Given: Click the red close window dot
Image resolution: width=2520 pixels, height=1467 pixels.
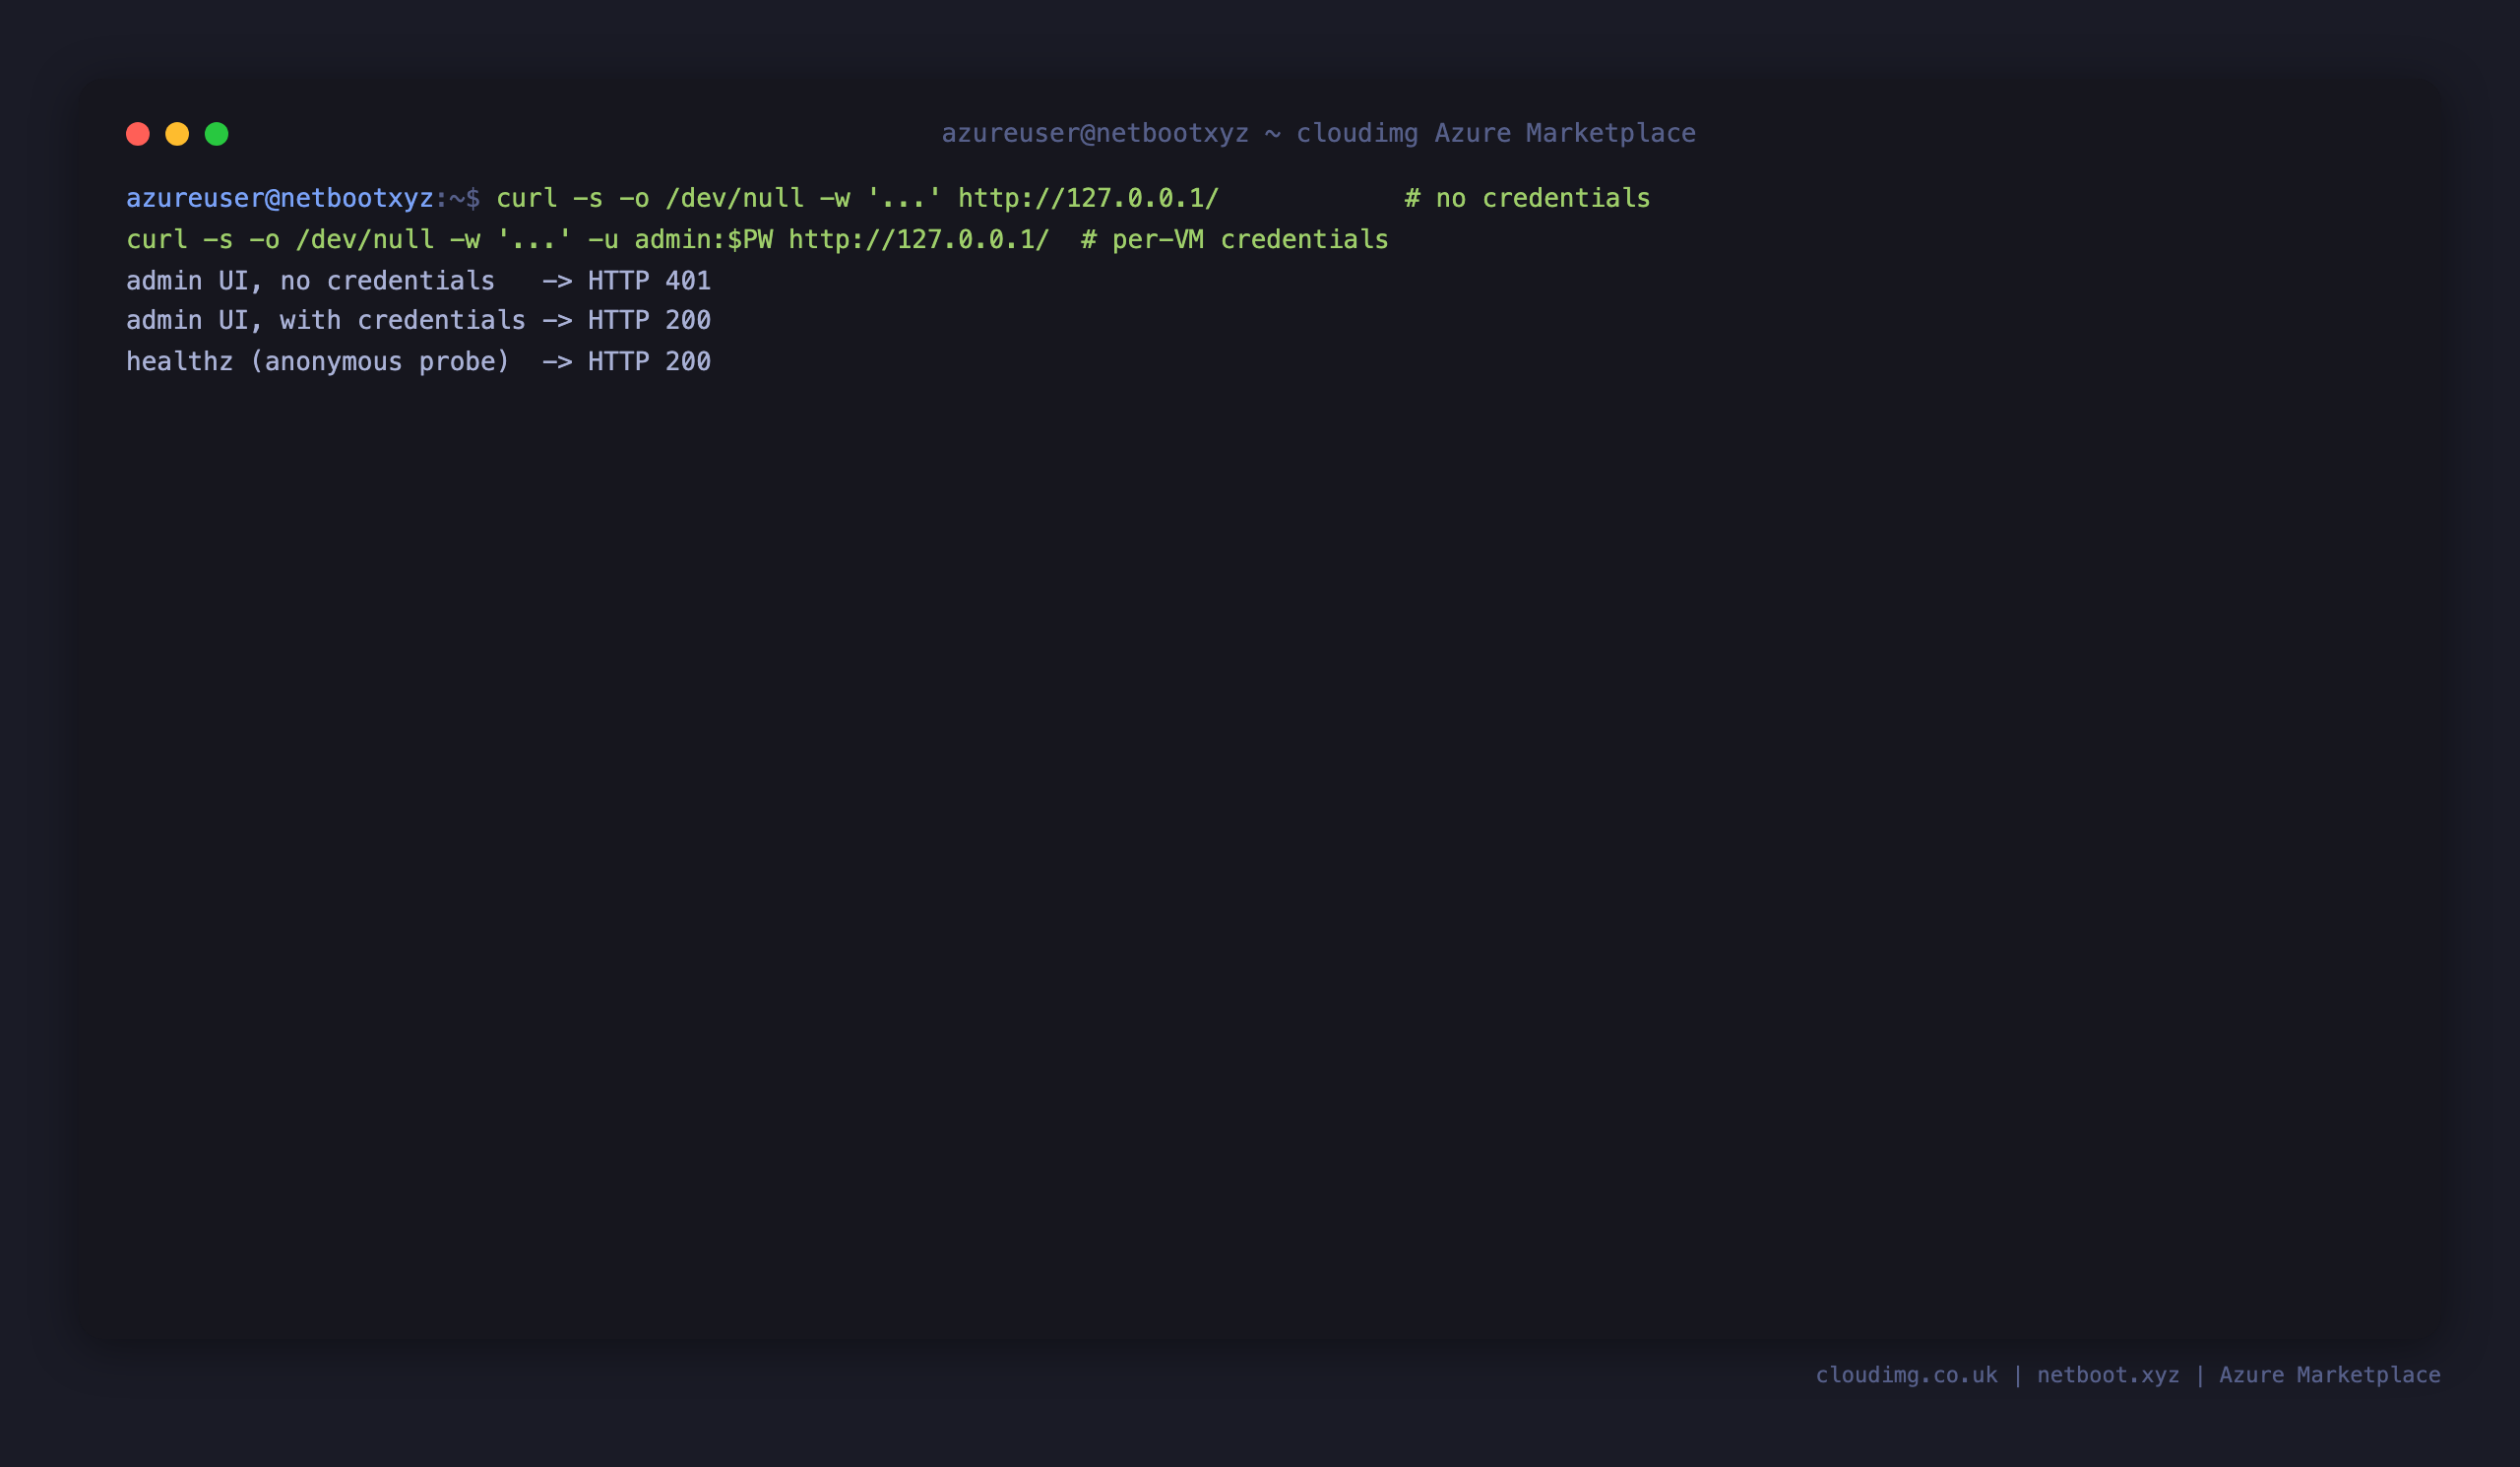Looking at the screenshot, I should tap(138, 134).
